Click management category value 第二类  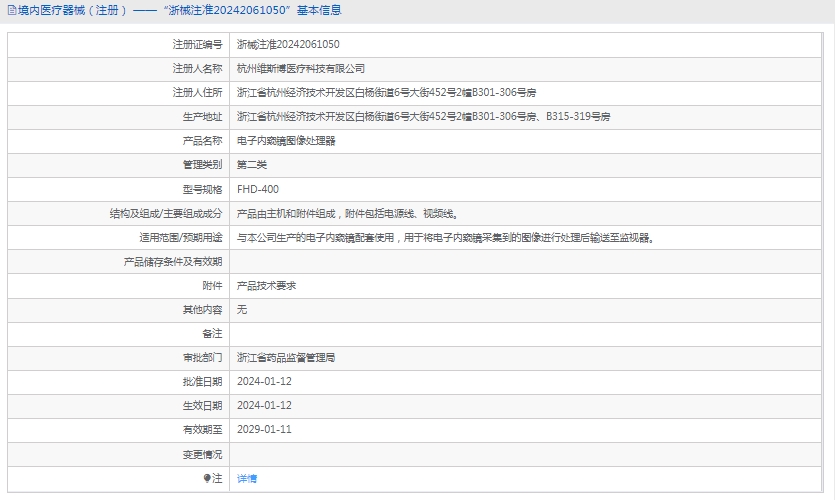(x=252, y=165)
